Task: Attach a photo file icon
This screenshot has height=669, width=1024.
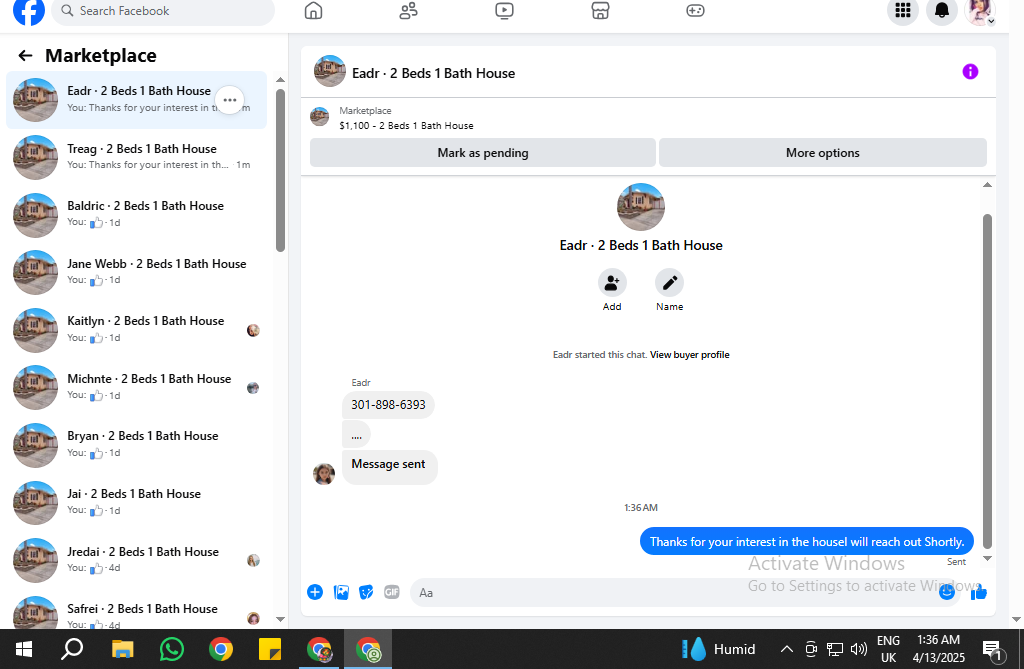Action: tap(341, 593)
